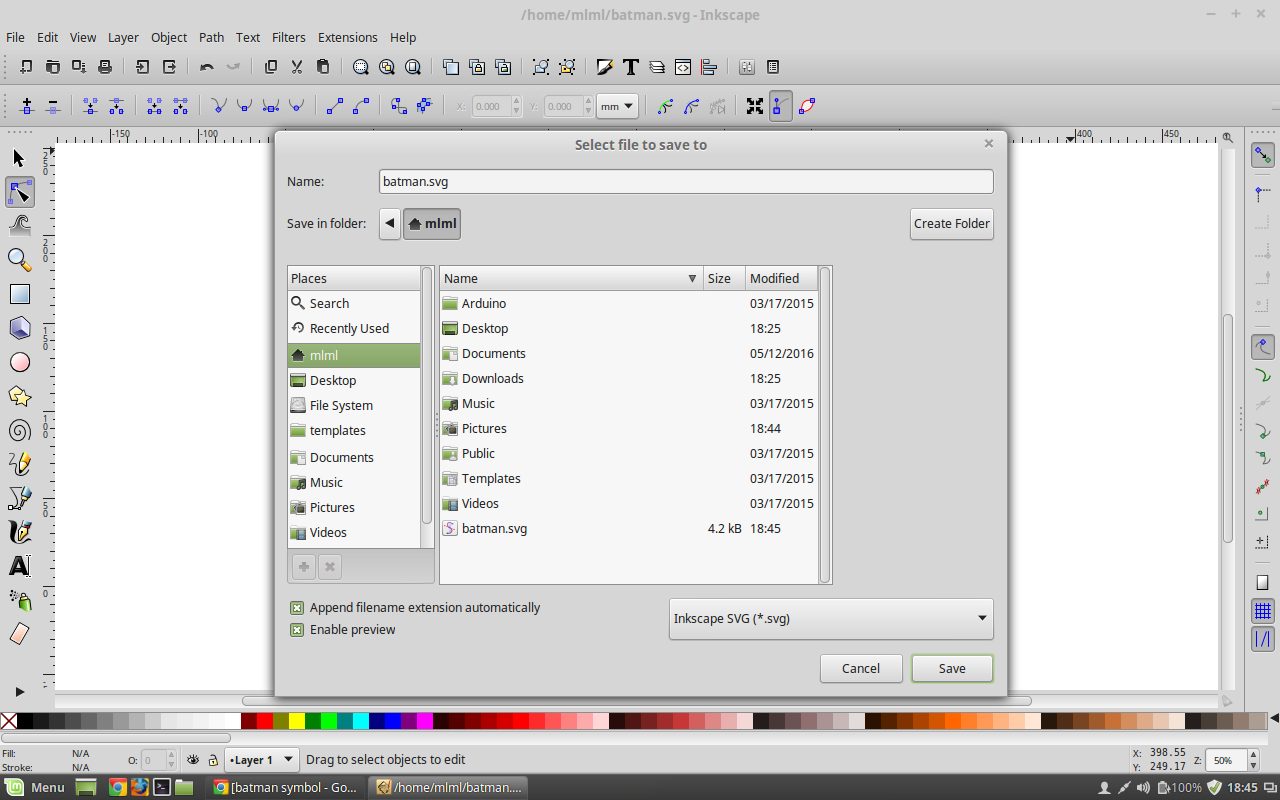Screen dimensions: 1280x800
Task: Toggle show Bezier handles button
Action: tap(781, 105)
